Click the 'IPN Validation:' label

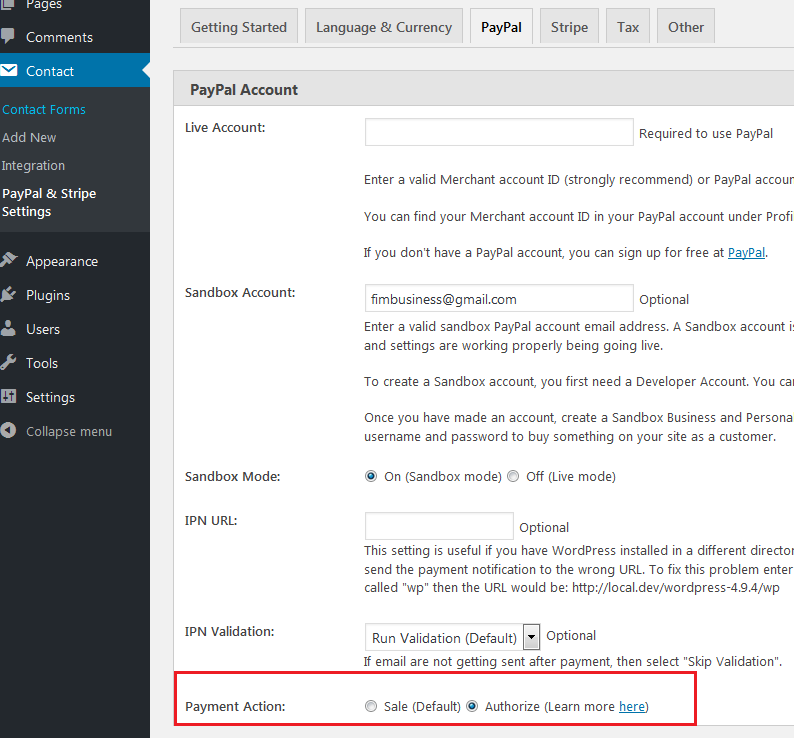[229, 632]
